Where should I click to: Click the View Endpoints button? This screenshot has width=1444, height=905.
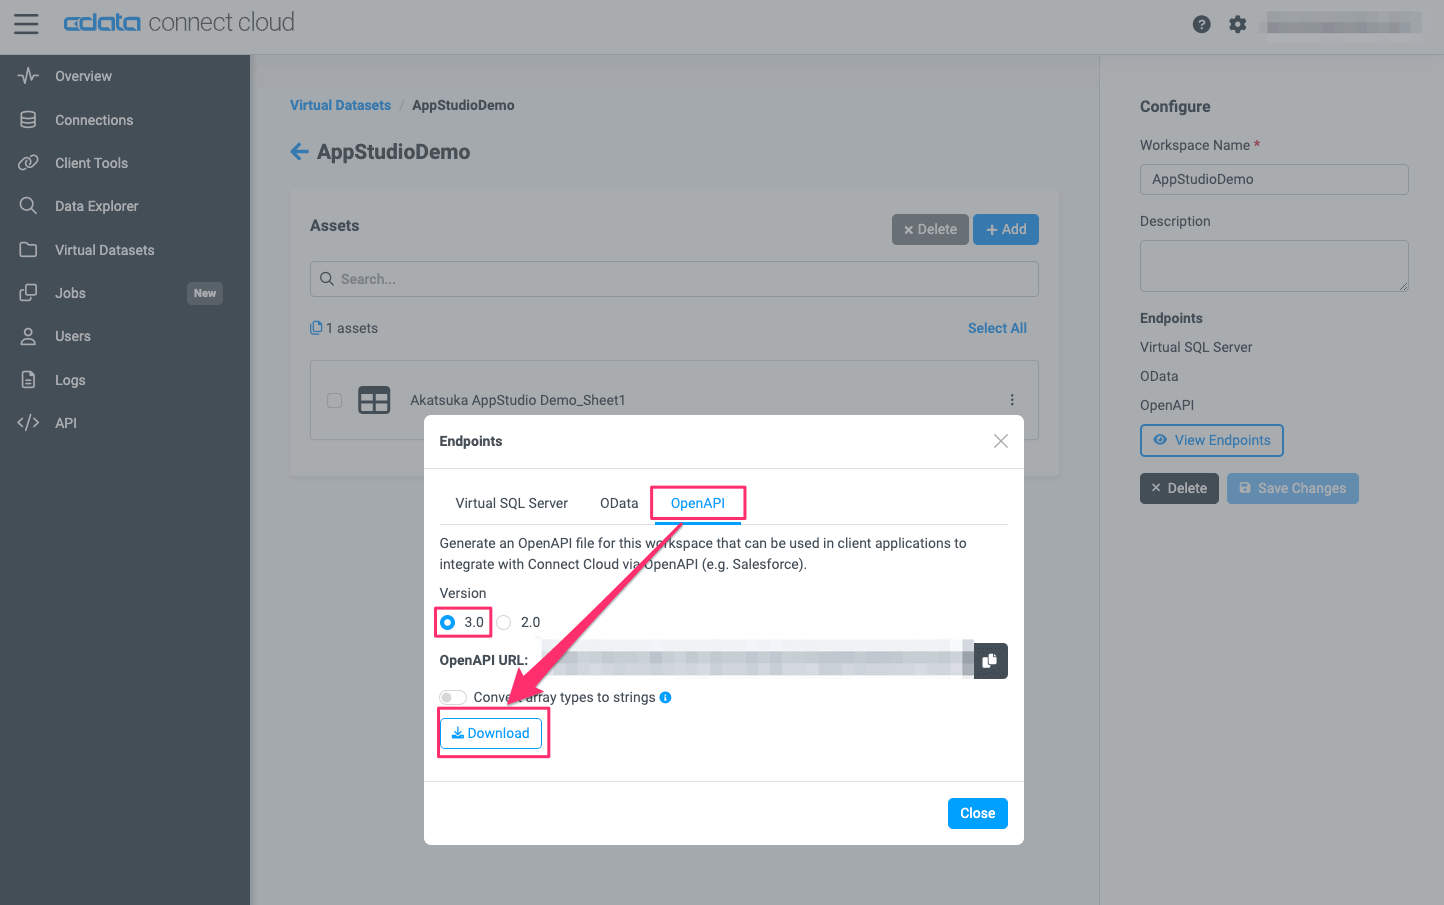tap(1211, 440)
